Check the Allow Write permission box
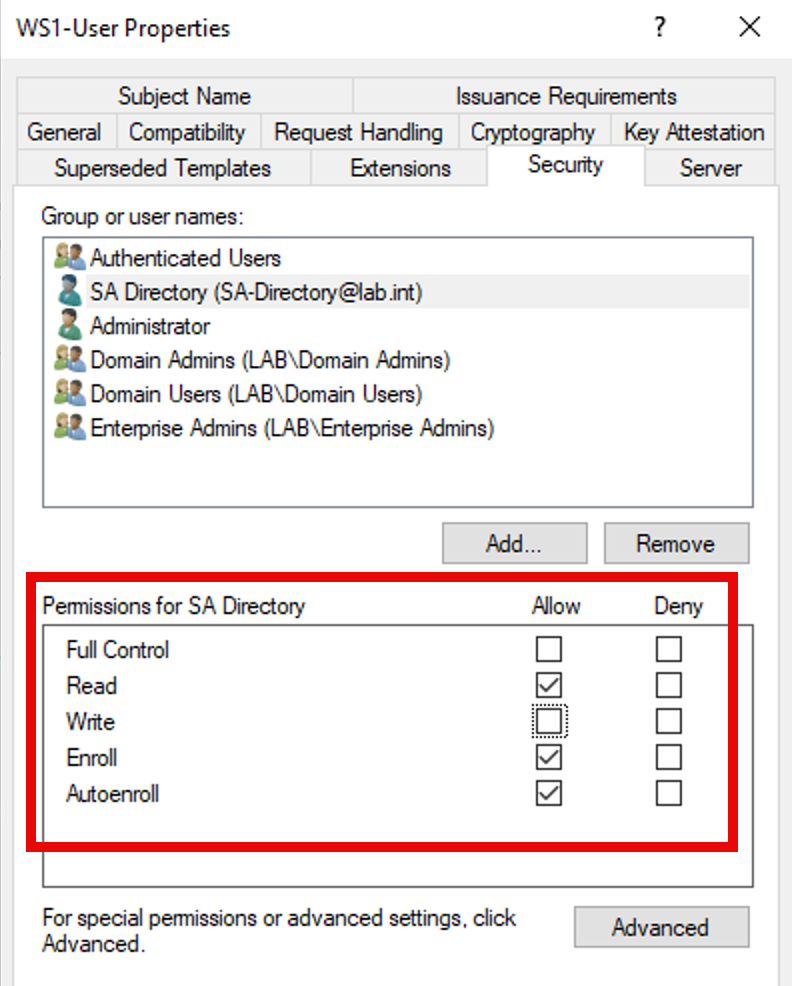This screenshot has height=986, width=792. [549, 721]
